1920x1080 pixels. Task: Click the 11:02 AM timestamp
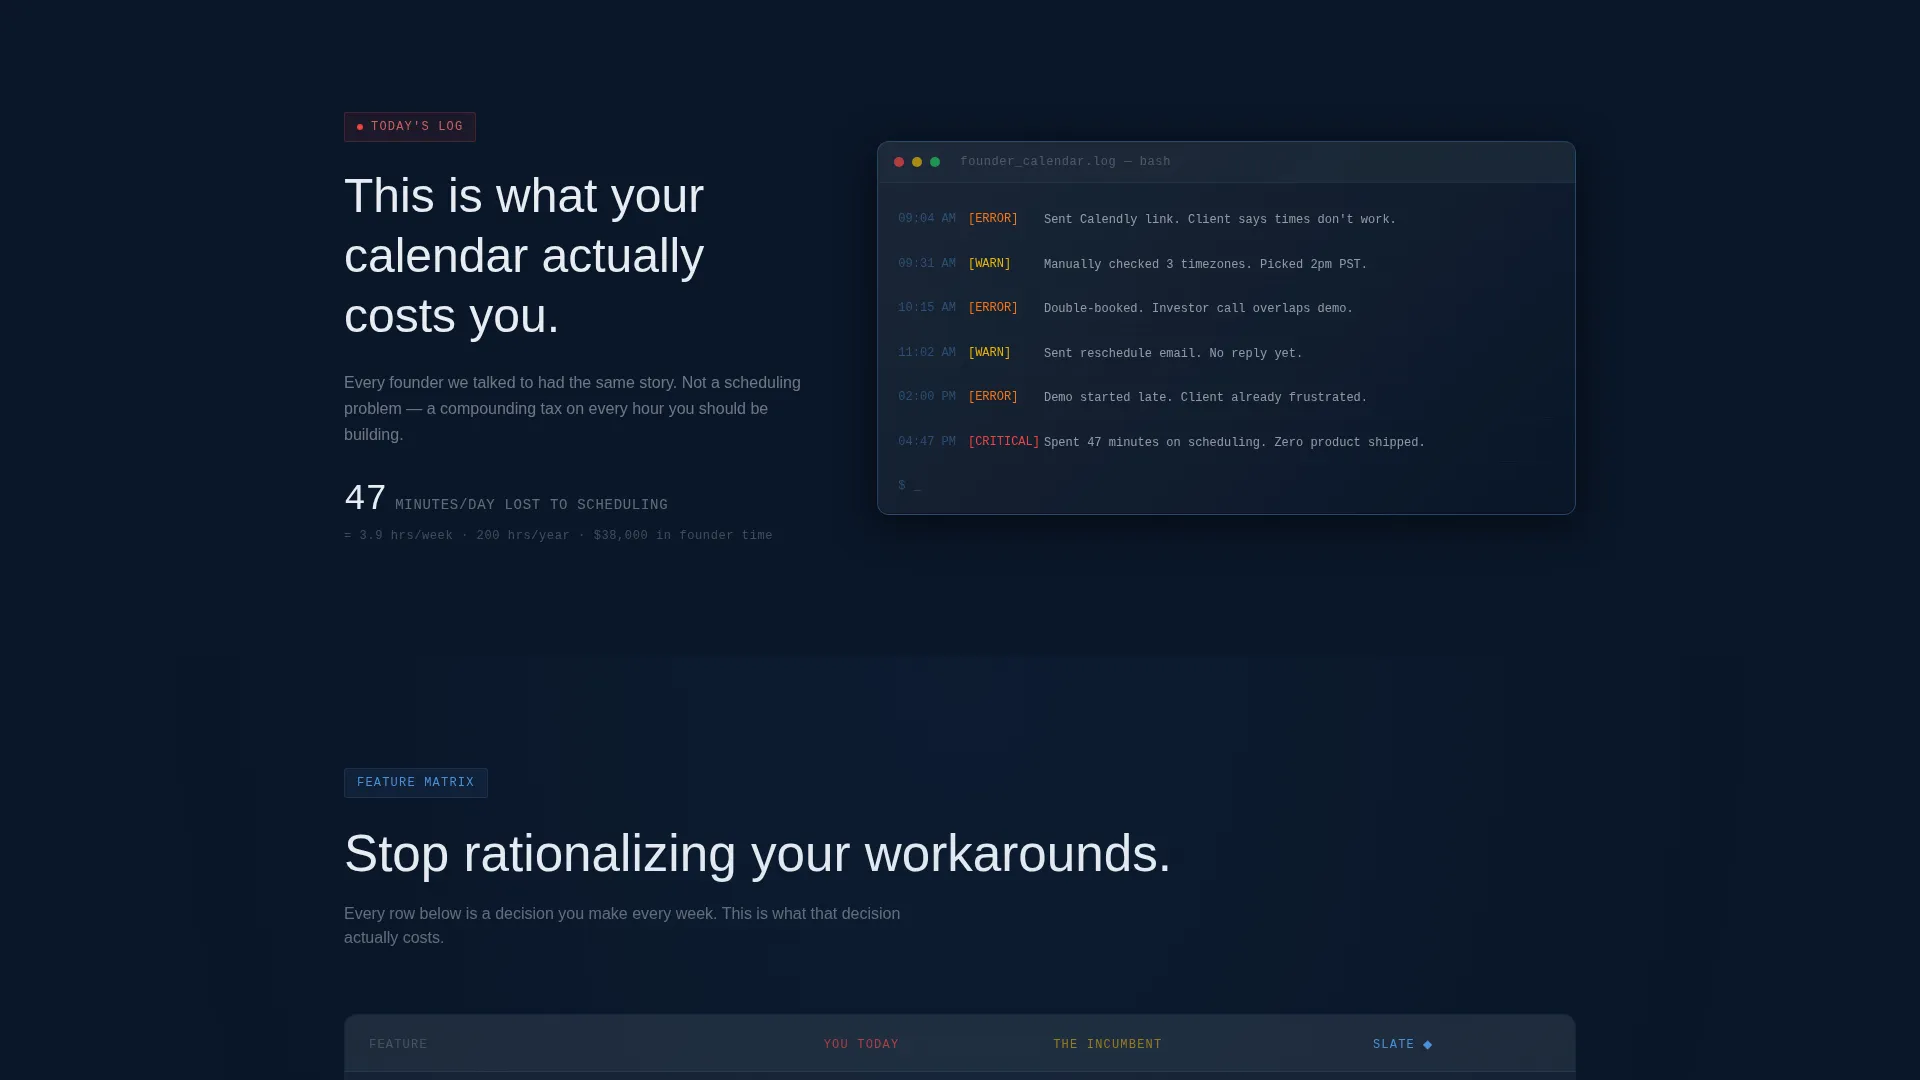pyautogui.click(x=927, y=353)
